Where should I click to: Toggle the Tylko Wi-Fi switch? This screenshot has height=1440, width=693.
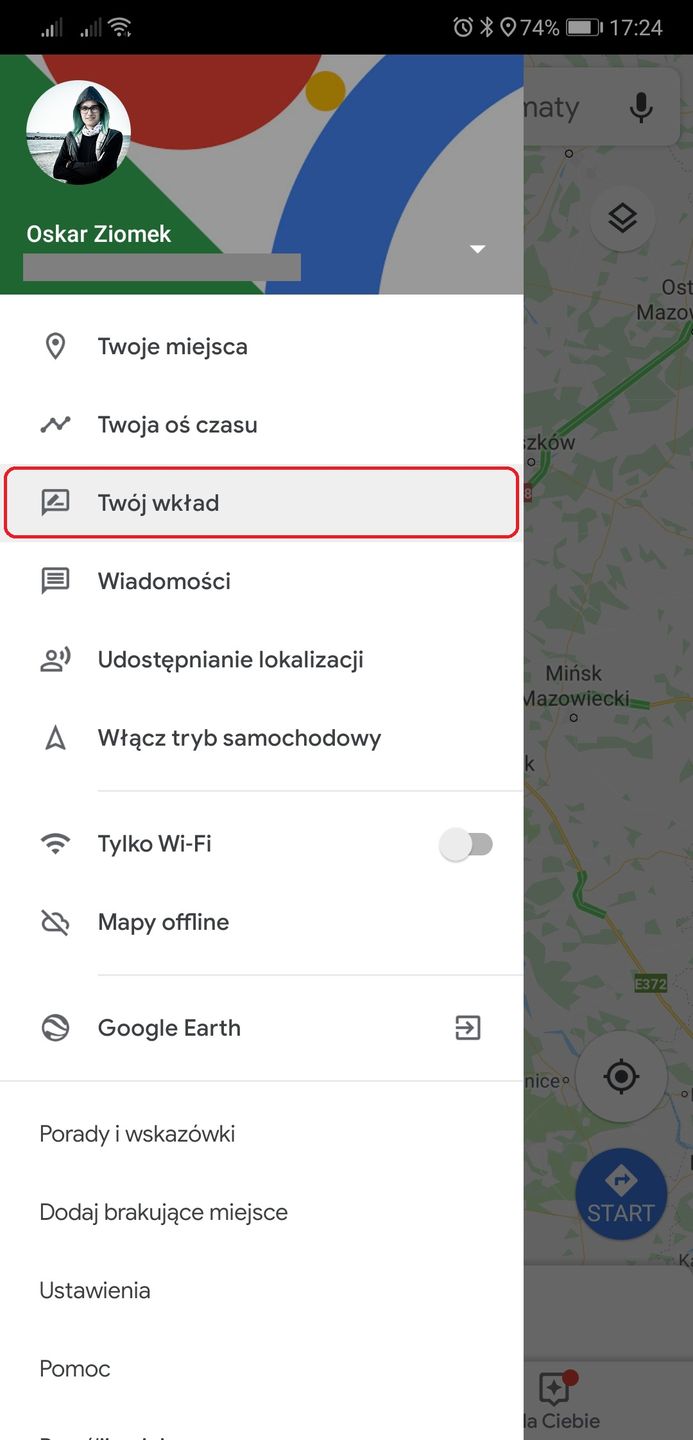467,845
